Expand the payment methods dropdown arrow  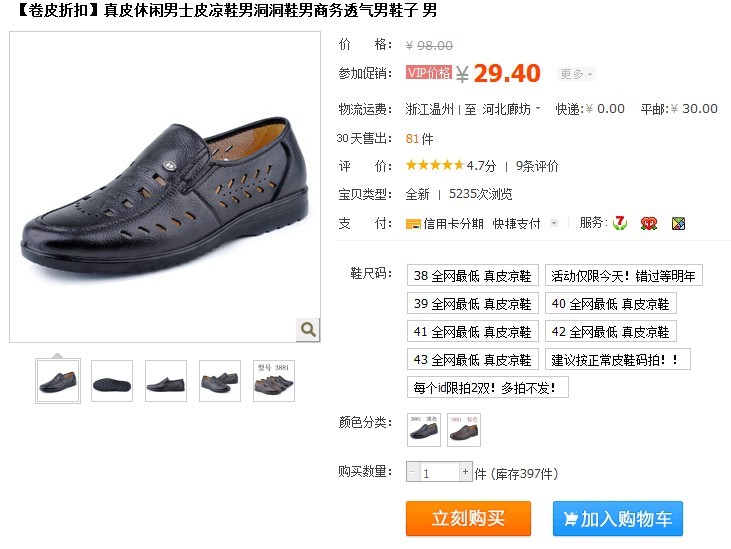click(554, 223)
